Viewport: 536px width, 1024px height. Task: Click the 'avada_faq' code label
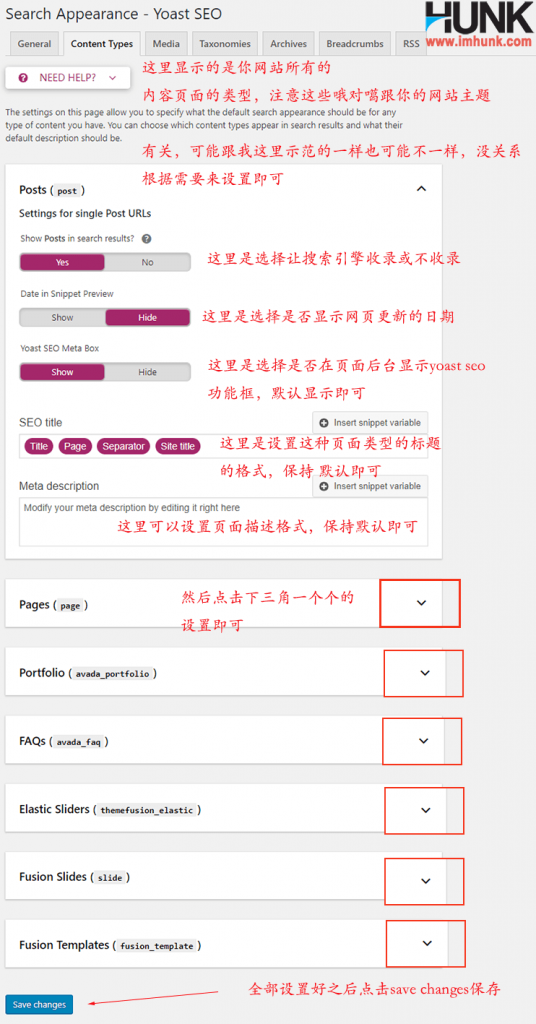coord(78,743)
